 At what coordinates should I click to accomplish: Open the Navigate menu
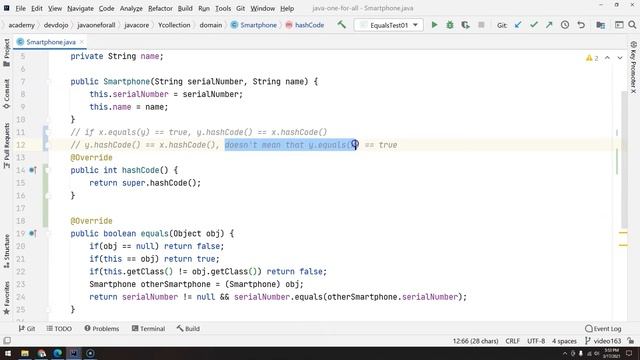pyautogui.click(x=80, y=8)
